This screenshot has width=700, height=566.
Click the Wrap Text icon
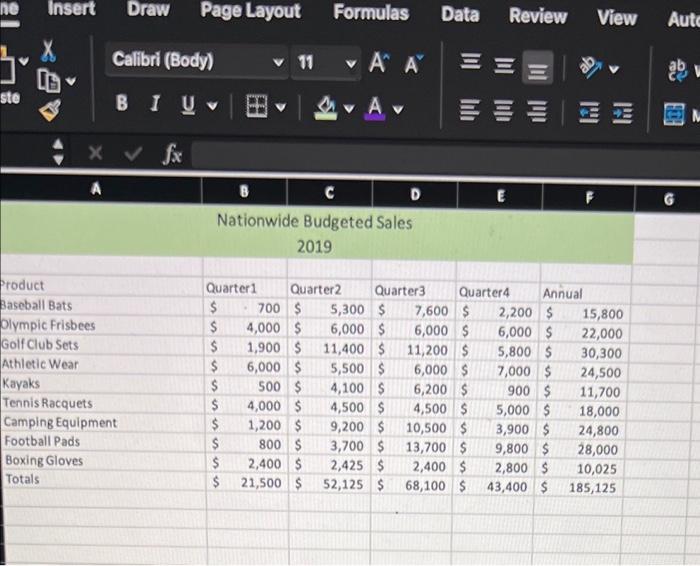pos(677,71)
